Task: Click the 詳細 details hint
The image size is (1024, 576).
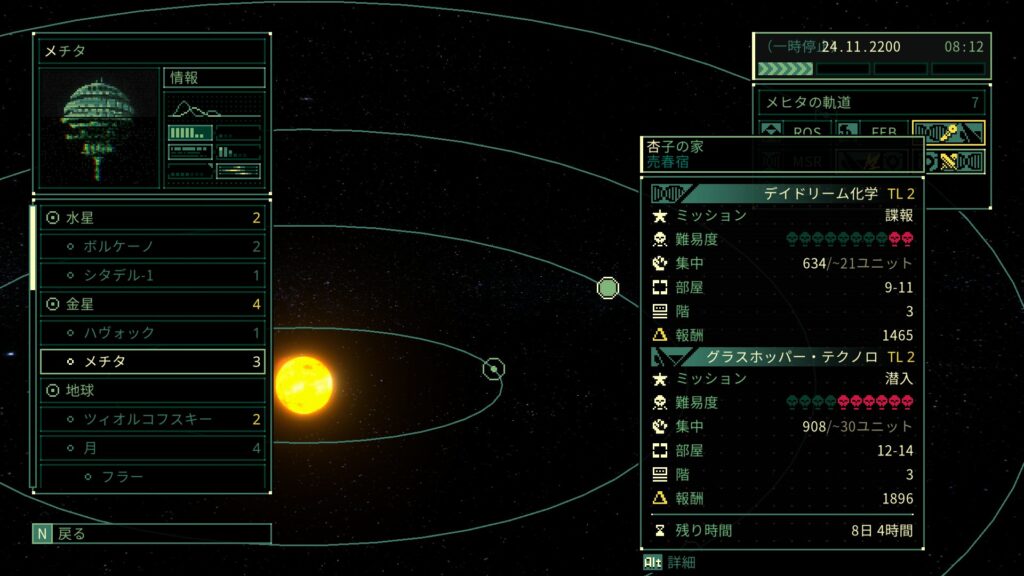Action: coord(681,562)
